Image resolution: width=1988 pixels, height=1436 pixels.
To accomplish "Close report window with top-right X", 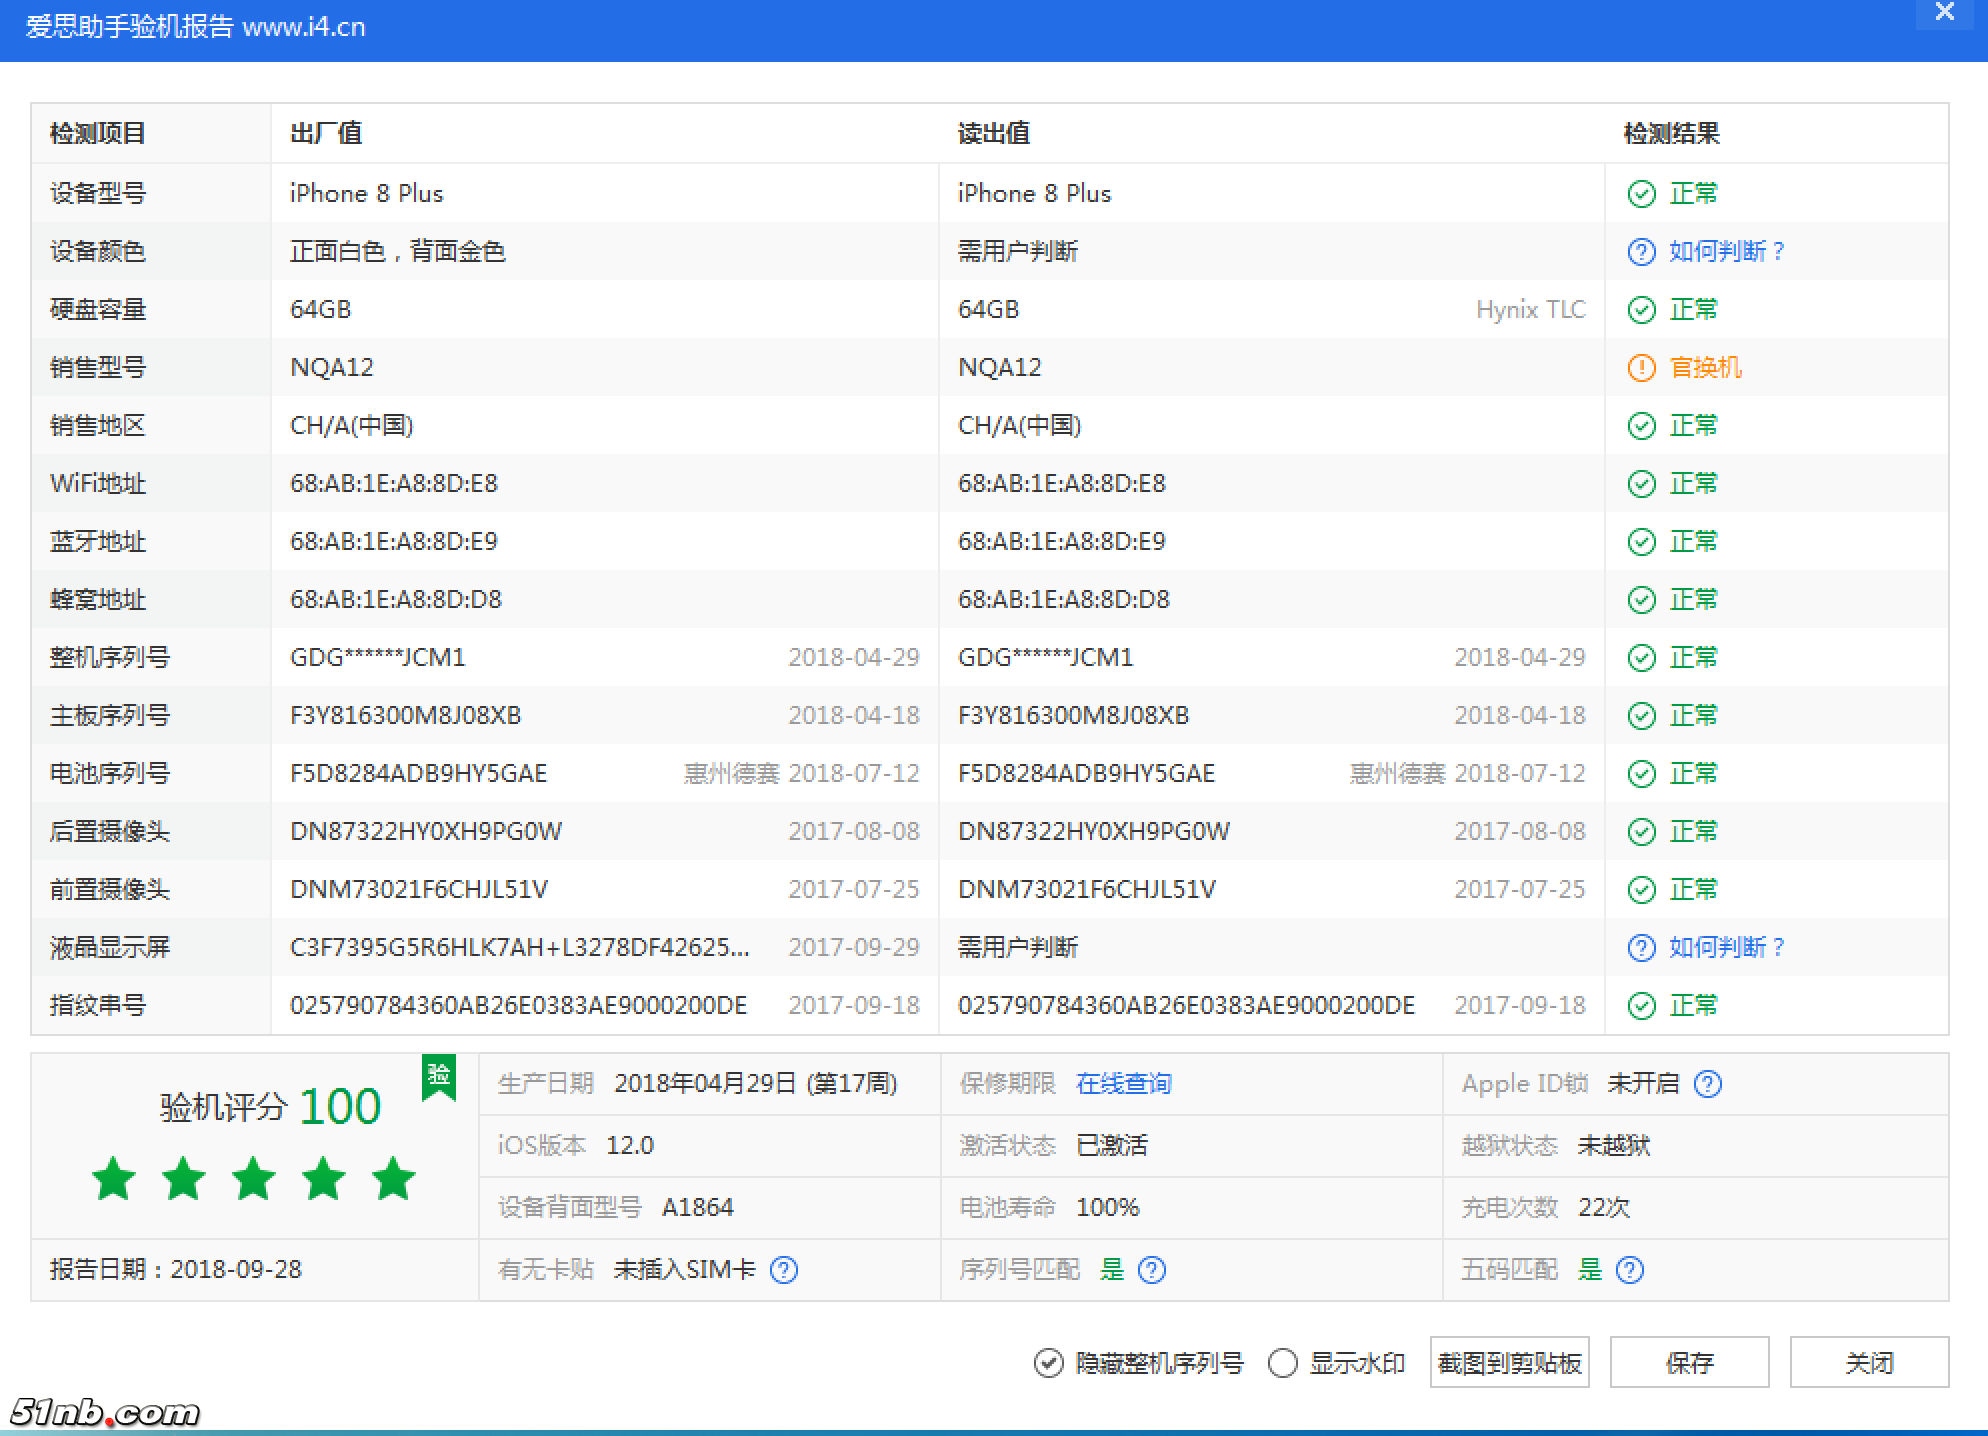I will pyautogui.click(x=1945, y=13).
